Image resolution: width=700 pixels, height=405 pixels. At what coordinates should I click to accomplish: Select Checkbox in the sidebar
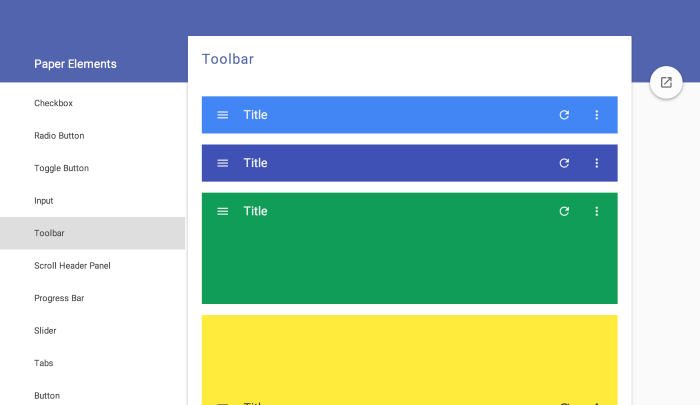92,103
